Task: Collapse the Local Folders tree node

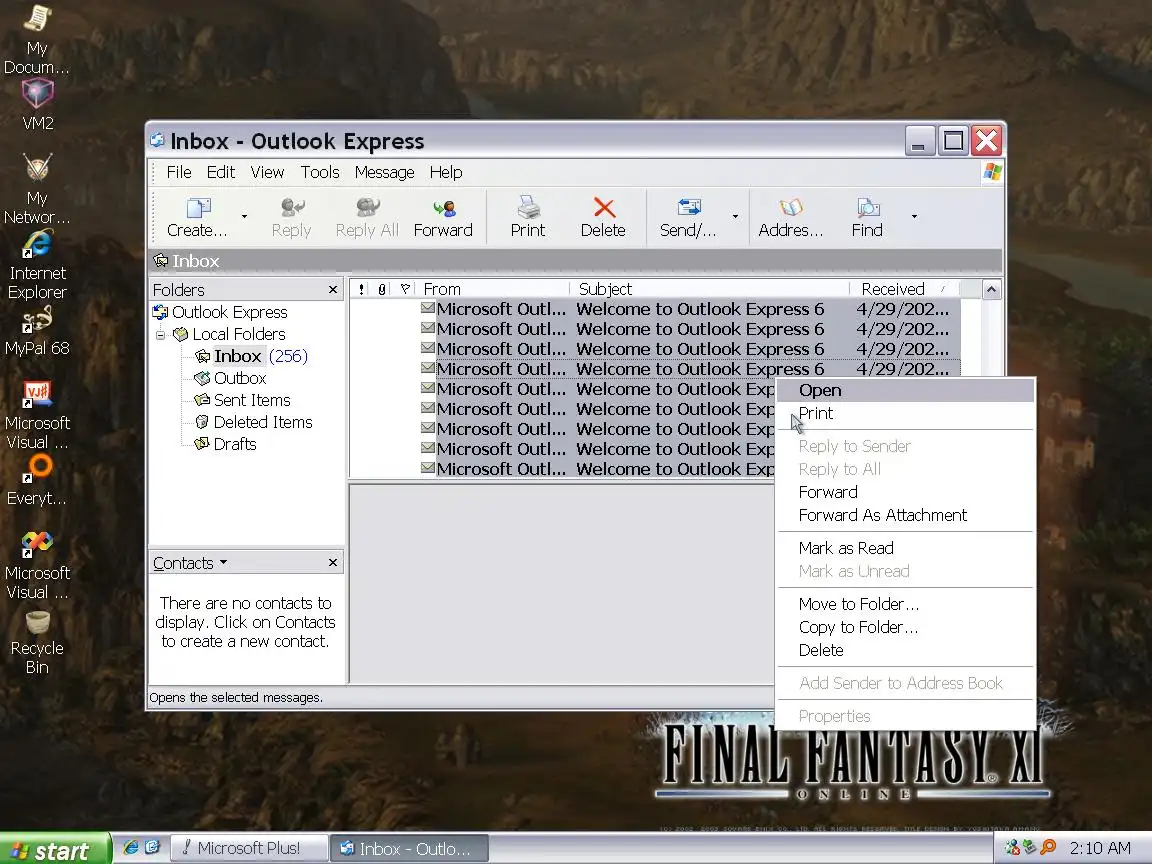Action: click(160, 335)
